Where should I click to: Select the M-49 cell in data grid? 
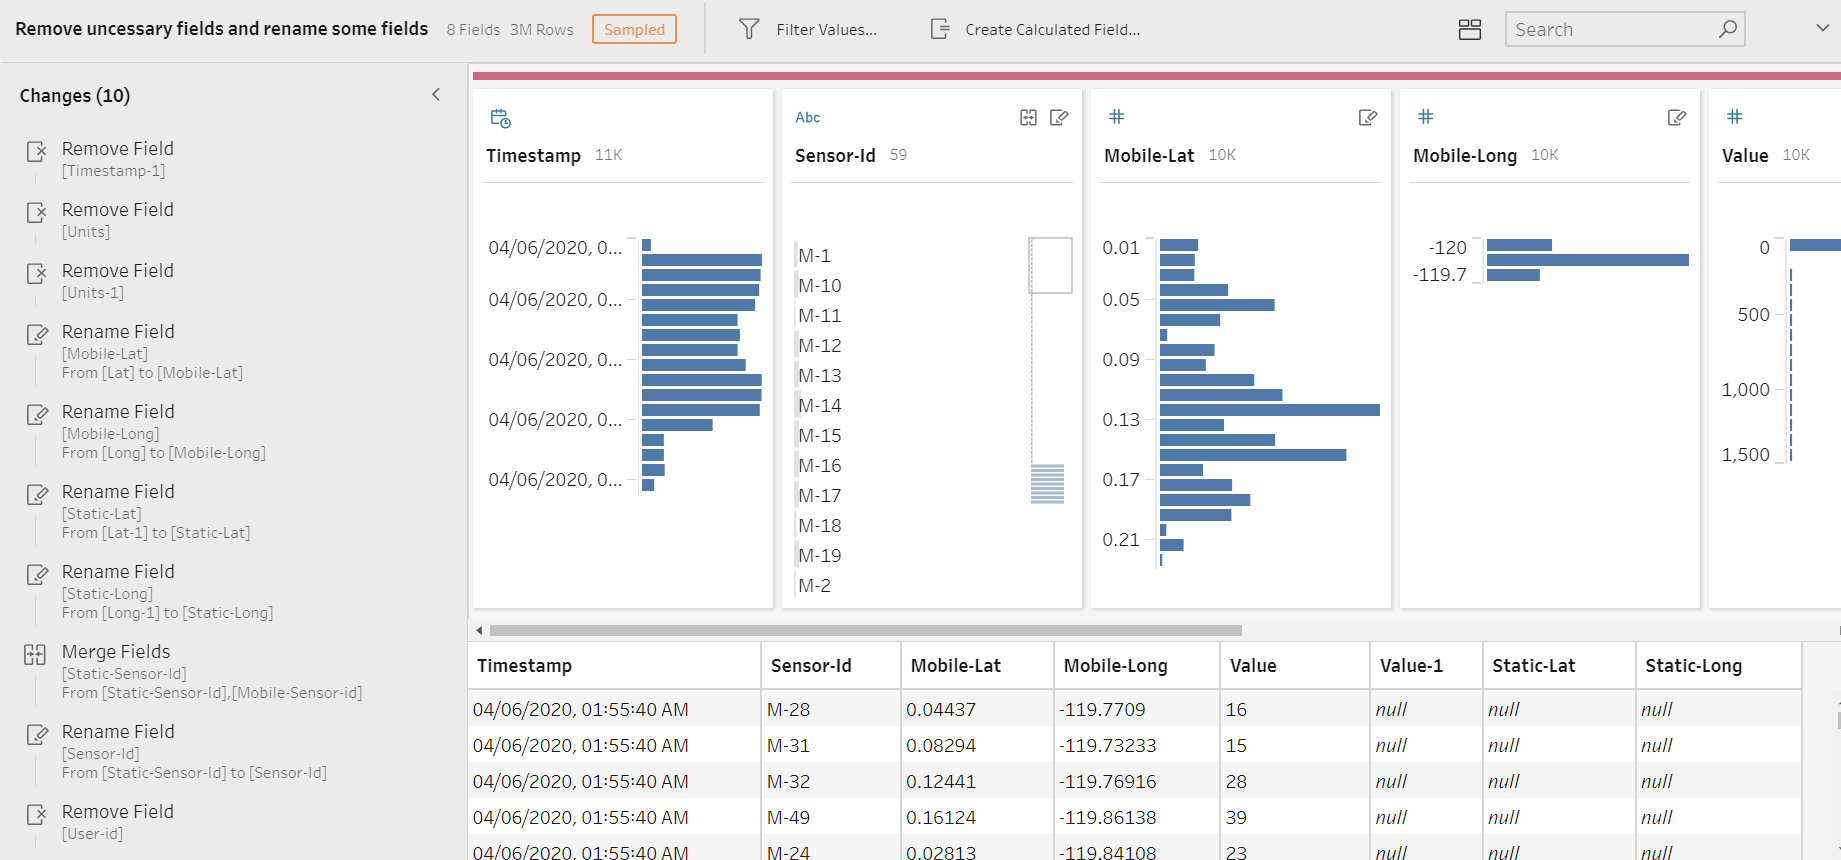point(831,817)
